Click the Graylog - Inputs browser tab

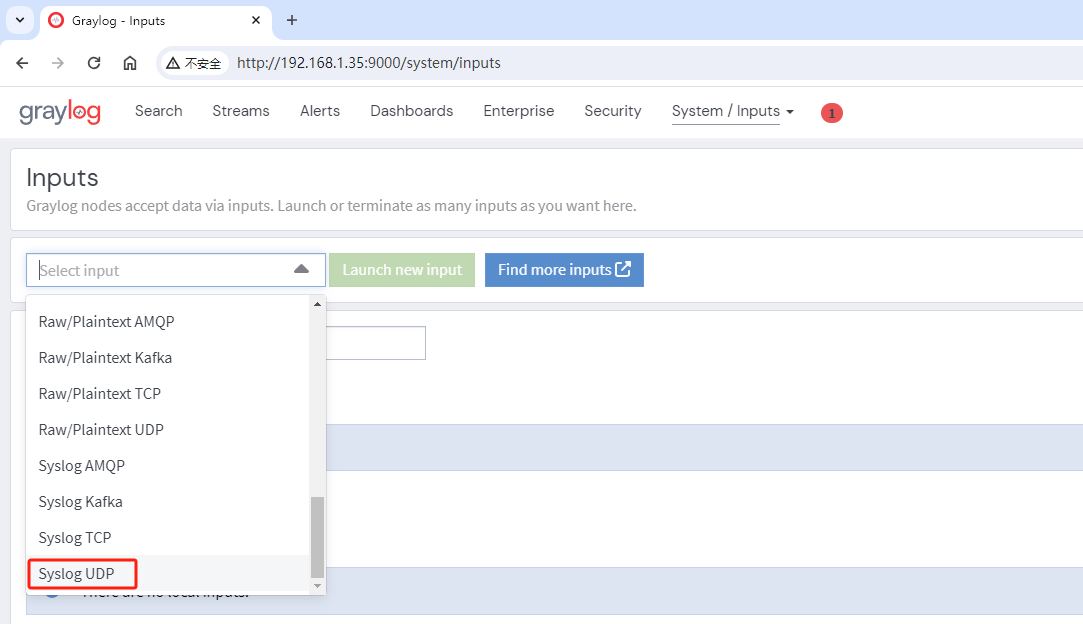click(x=155, y=21)
